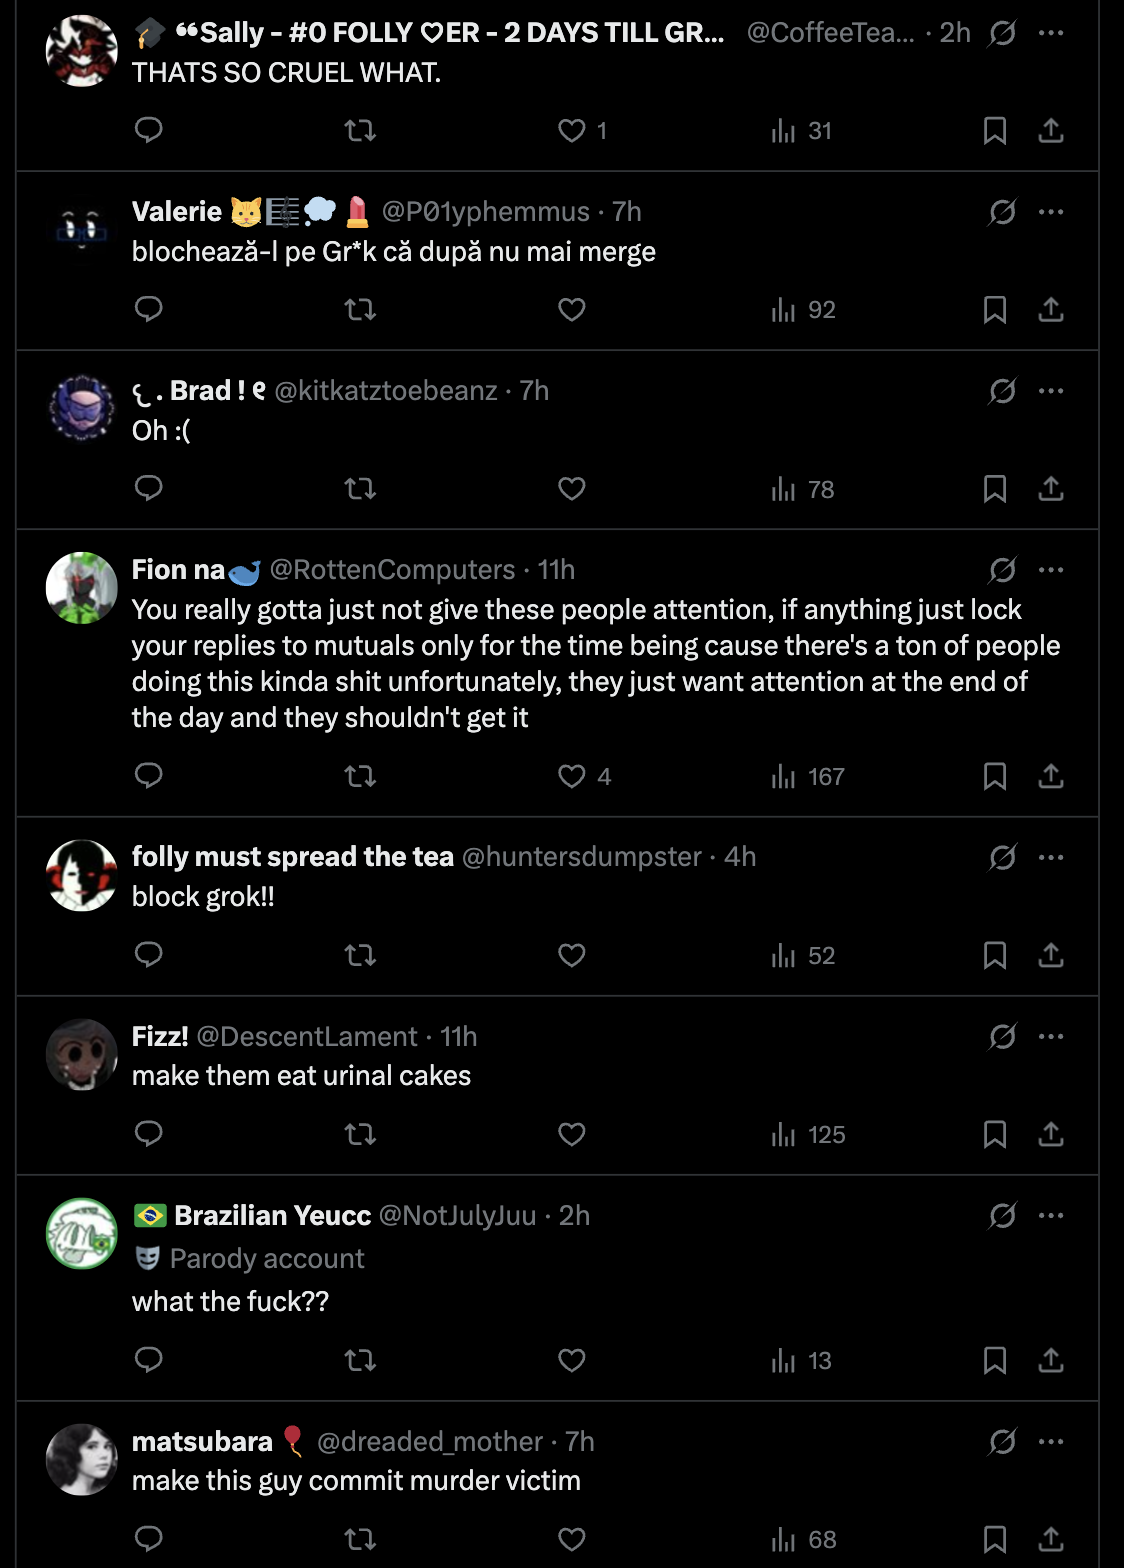
Task: Like Sally's "THATS SO CRUEL WHAT" reply
Action: pyautogui.click(x=572, y=131)
